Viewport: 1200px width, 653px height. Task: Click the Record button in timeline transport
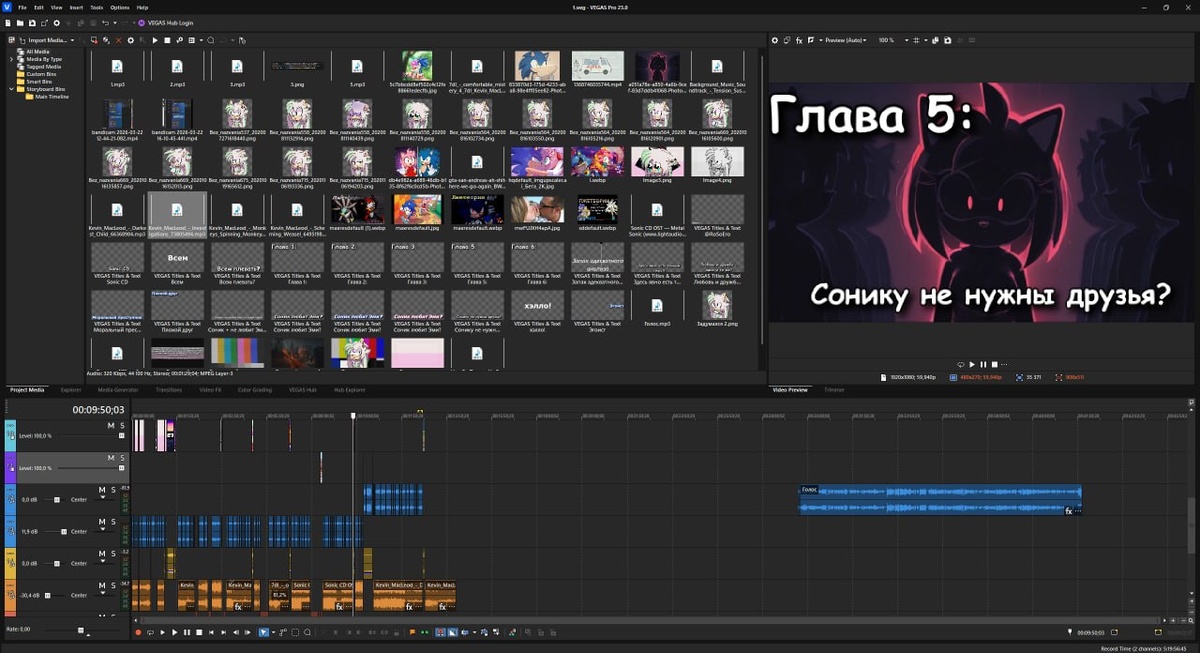(x=138, y=632)
